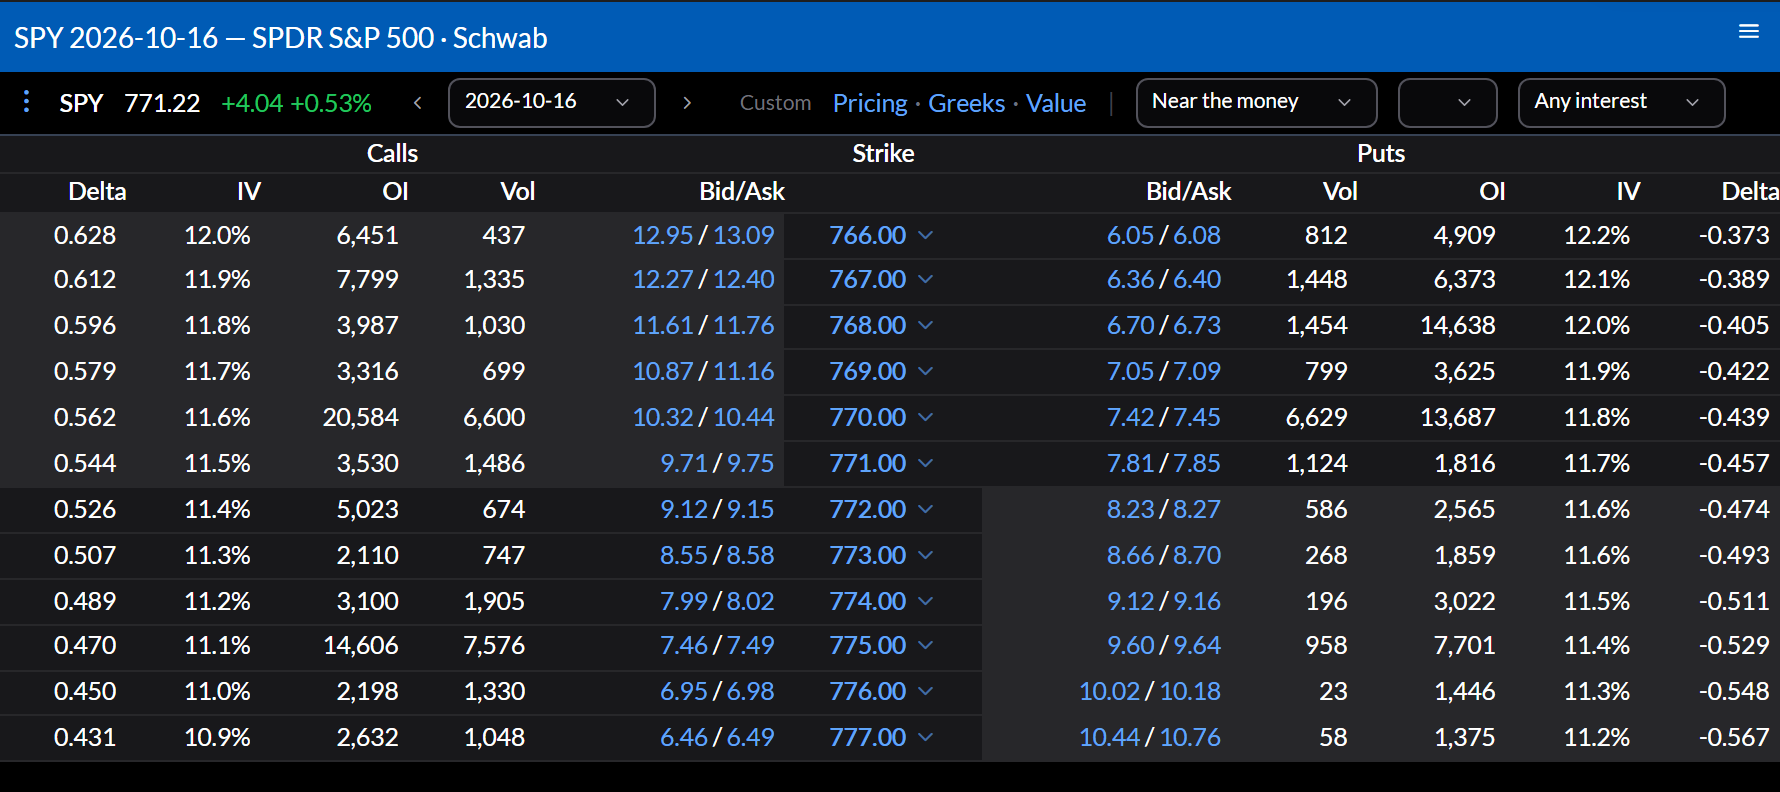Screen dimensions: 1780x792
Task: Click call open interest 20,584
Action: 360,417
